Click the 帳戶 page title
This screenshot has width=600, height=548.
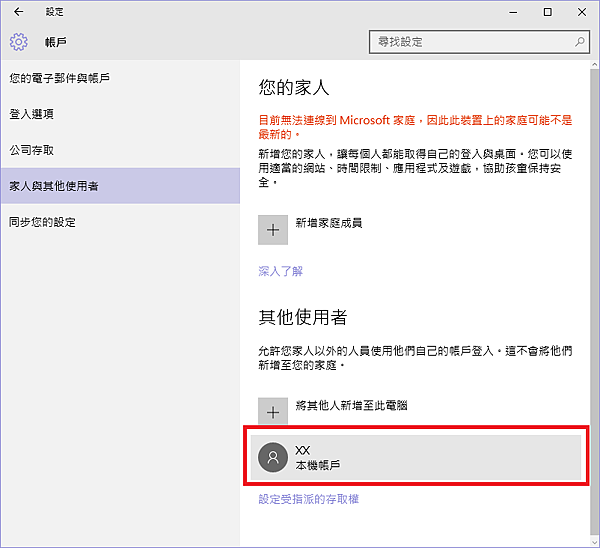click(x=56, y=42)
